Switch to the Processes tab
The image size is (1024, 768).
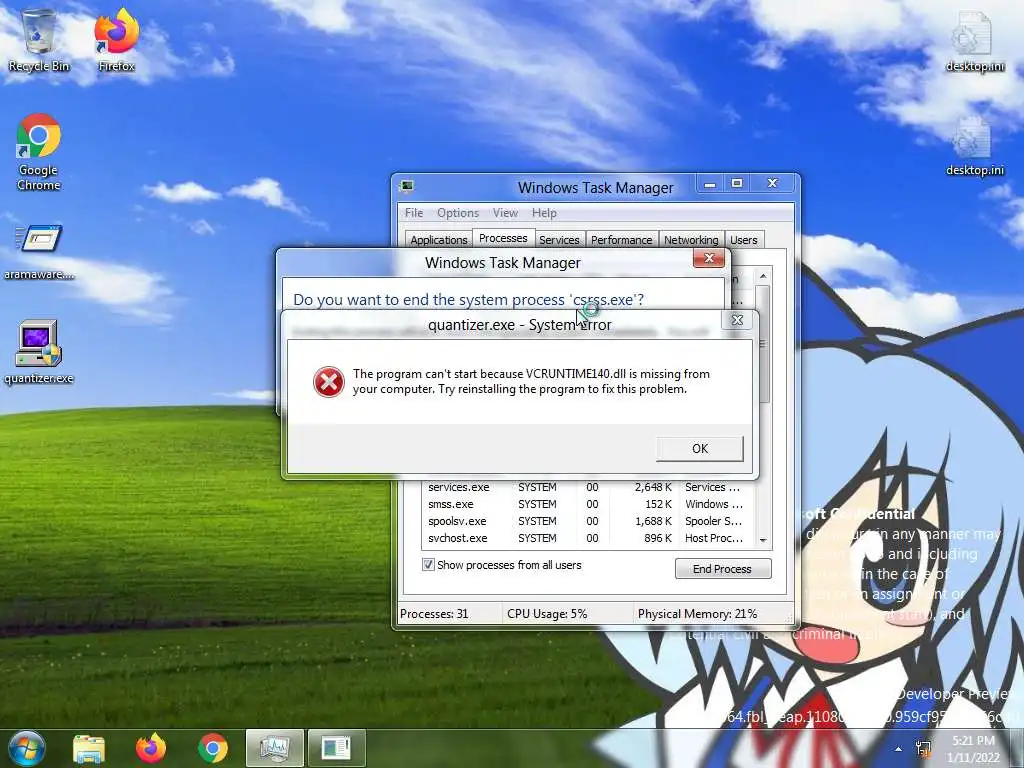pos(503,238)
